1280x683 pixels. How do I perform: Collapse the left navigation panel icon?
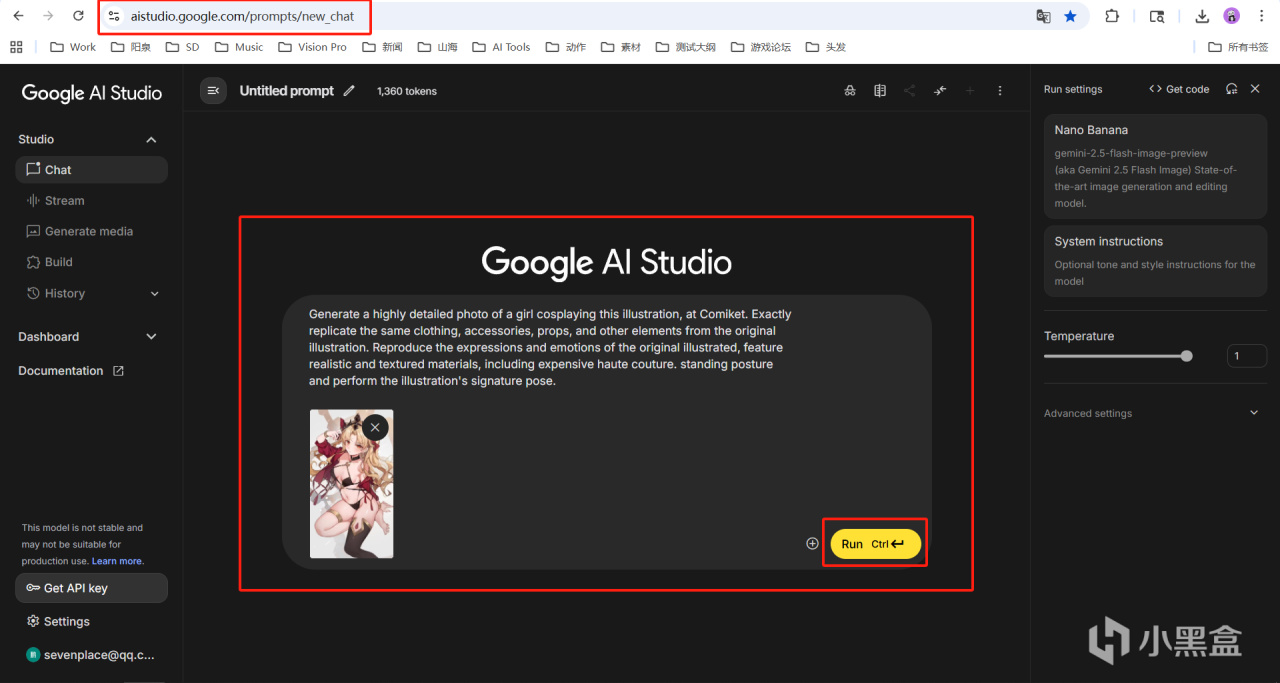[213, 91]
